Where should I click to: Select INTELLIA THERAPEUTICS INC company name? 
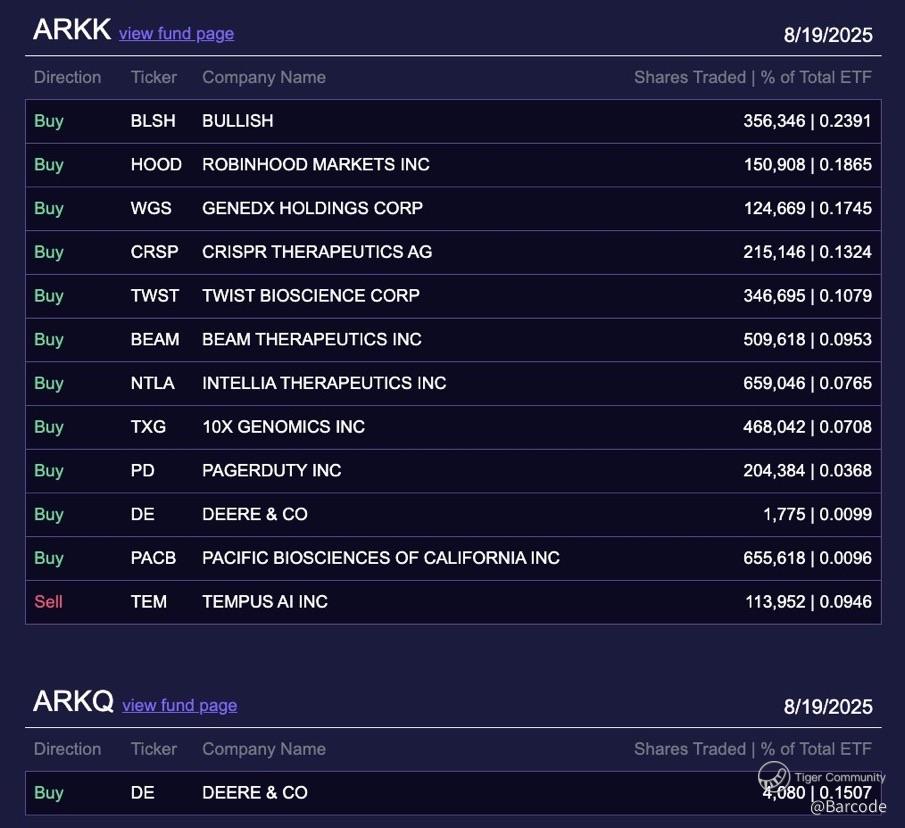click(324, 383)
